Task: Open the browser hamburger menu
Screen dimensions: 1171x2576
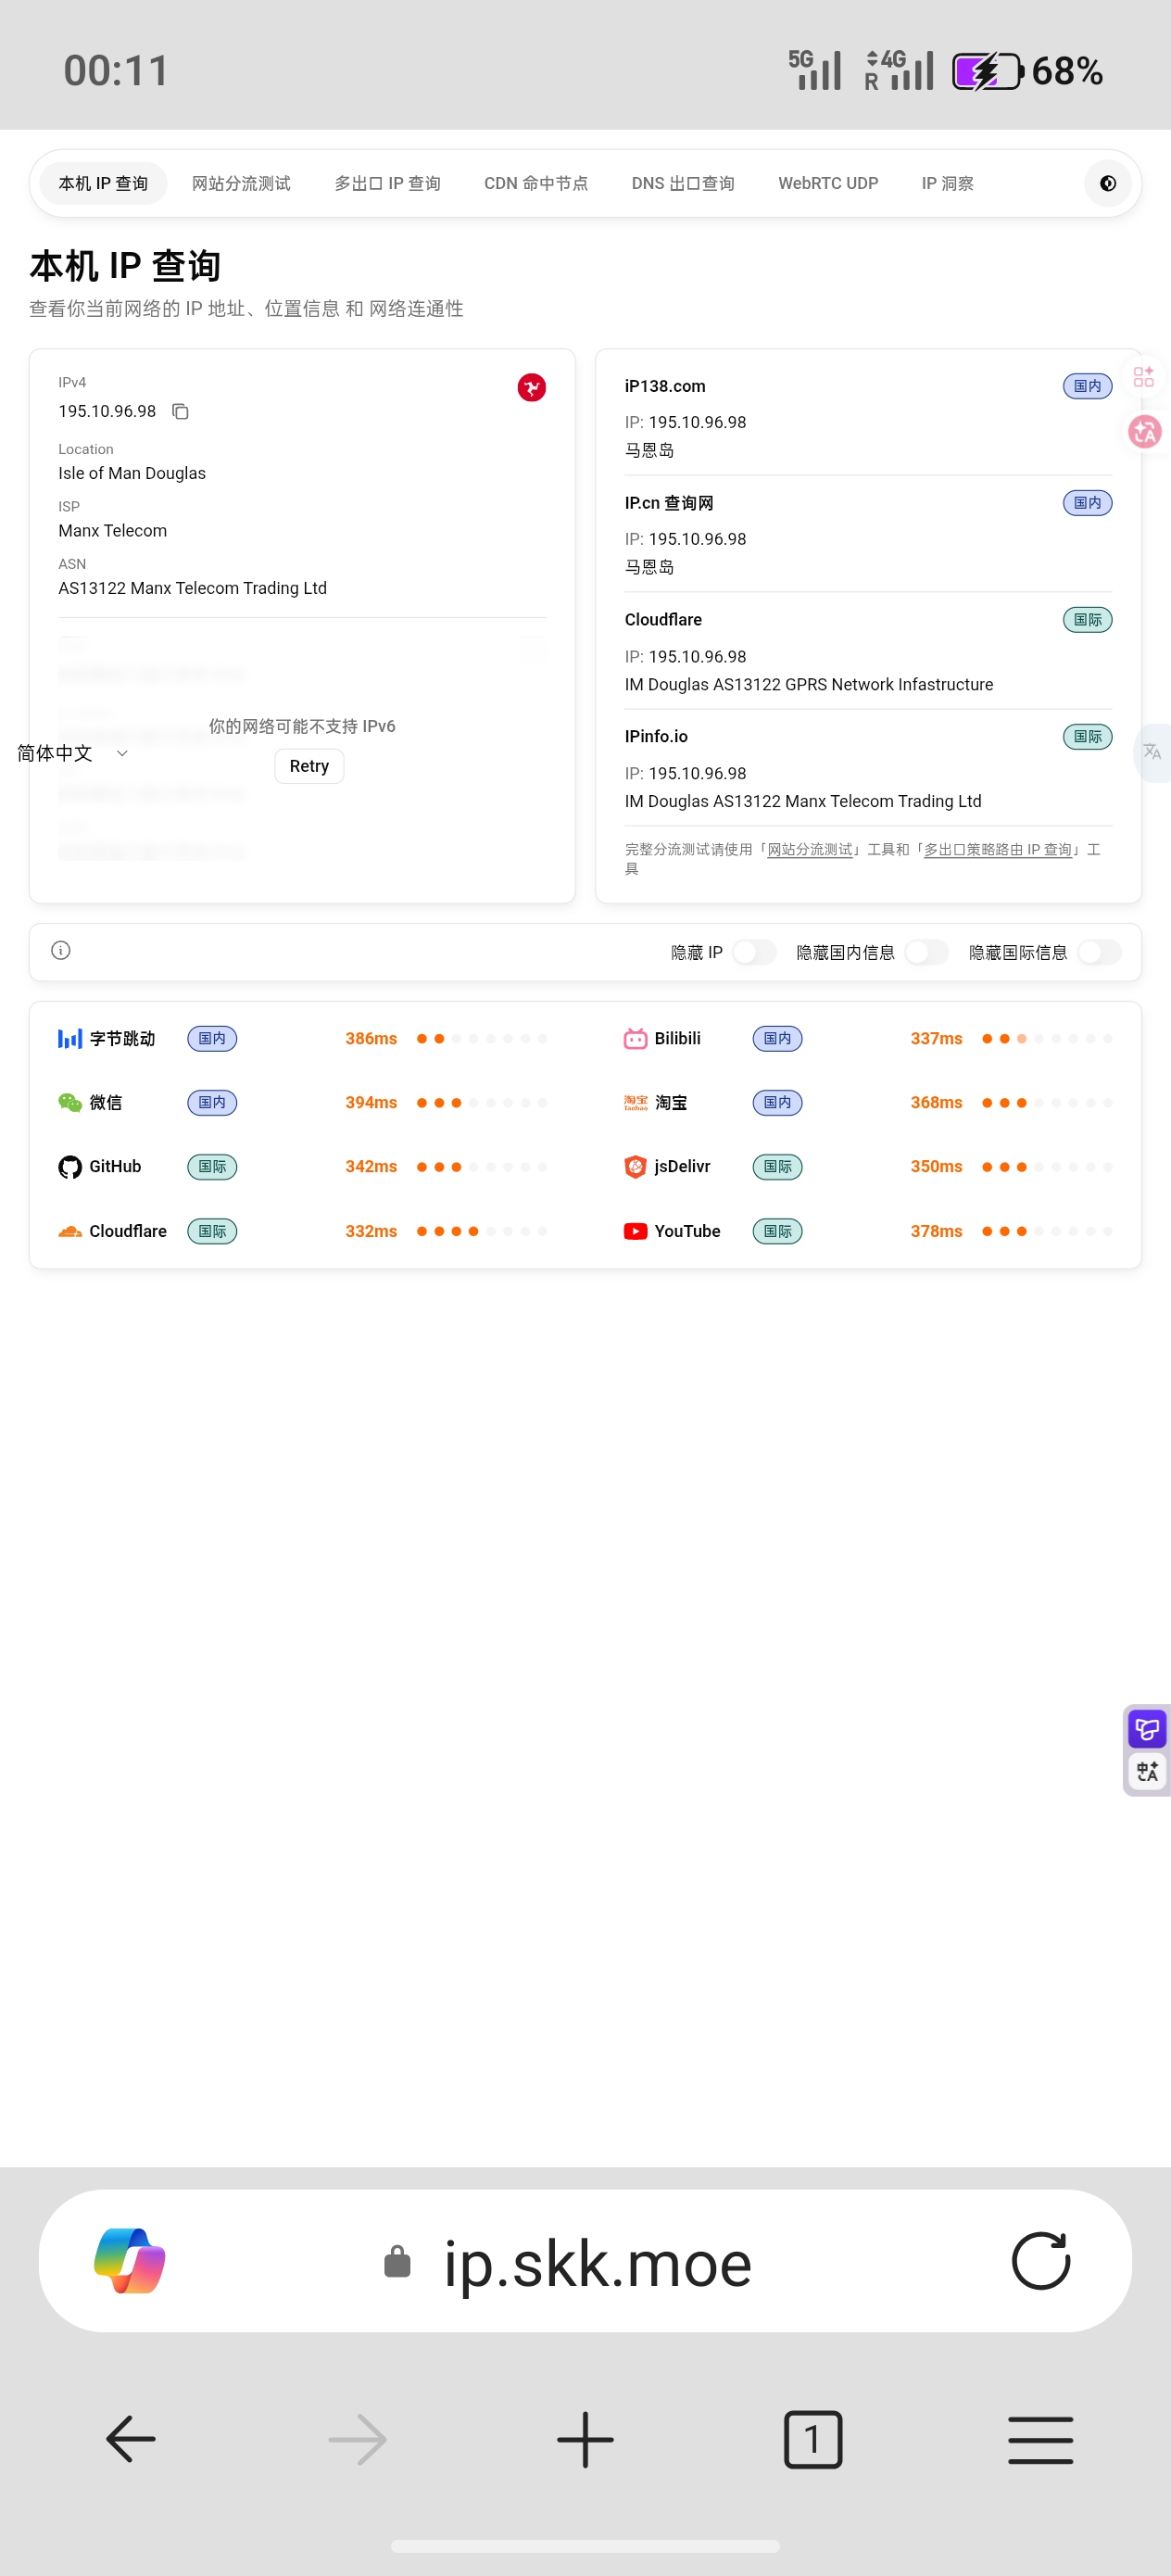Action: (x=1040, y=2439)
